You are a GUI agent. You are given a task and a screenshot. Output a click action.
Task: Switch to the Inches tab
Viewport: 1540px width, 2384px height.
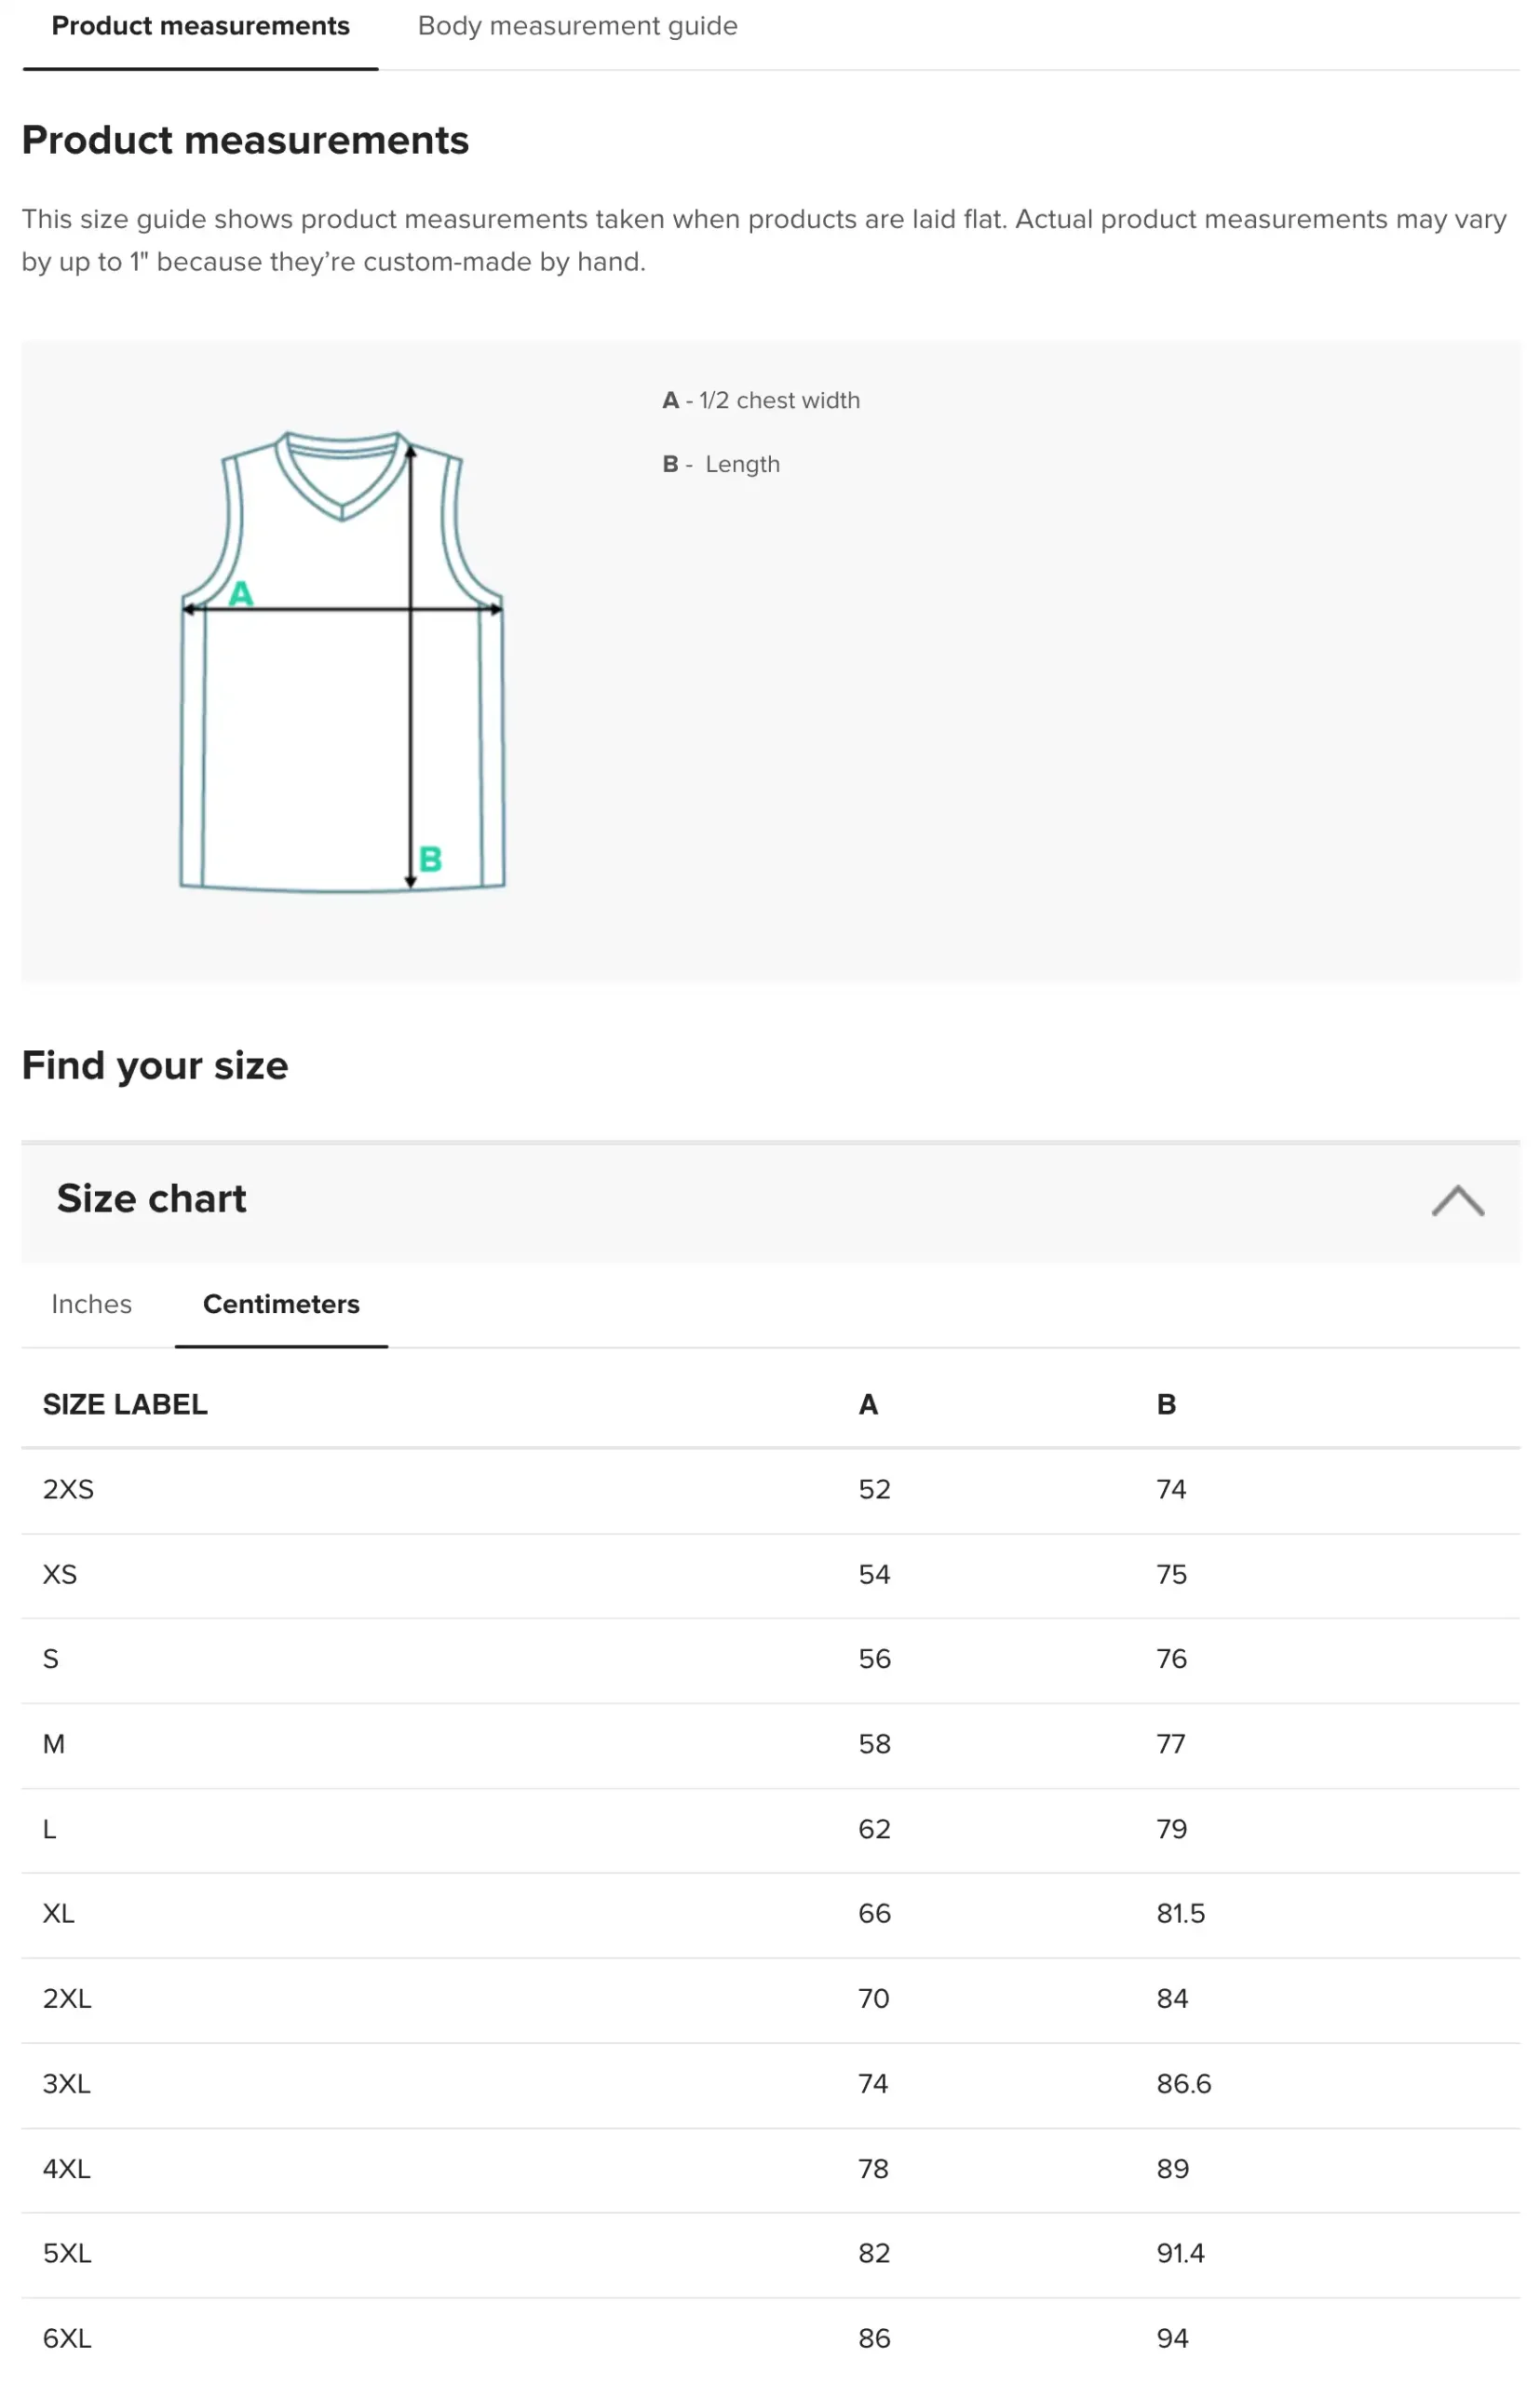(91, 1304)
